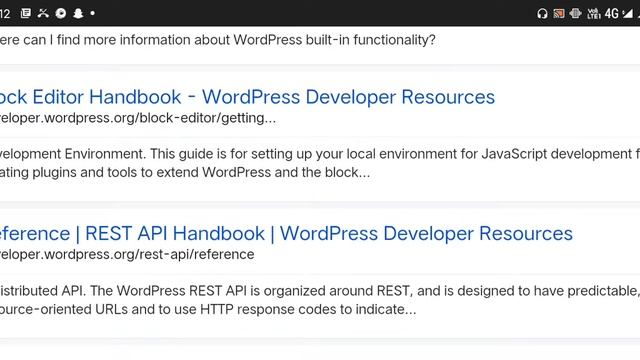Tap the orange screen cast icon
Screen dimensions: 640x360
coord(559,13)
